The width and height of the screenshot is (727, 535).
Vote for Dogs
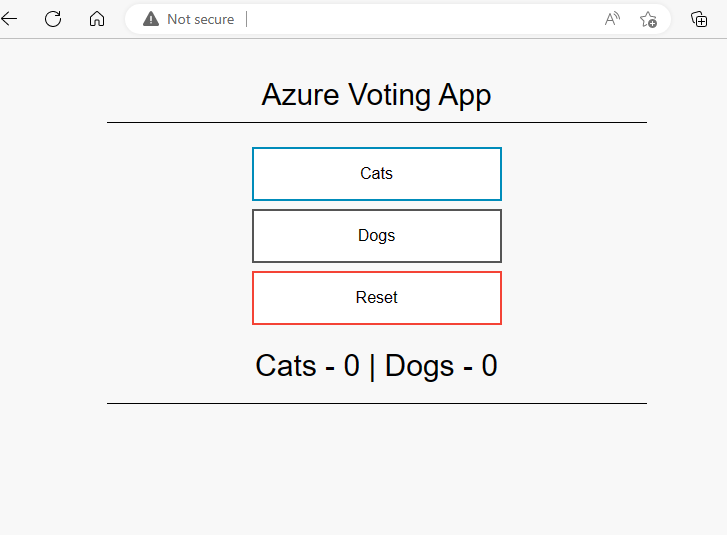tap(376, 236)
